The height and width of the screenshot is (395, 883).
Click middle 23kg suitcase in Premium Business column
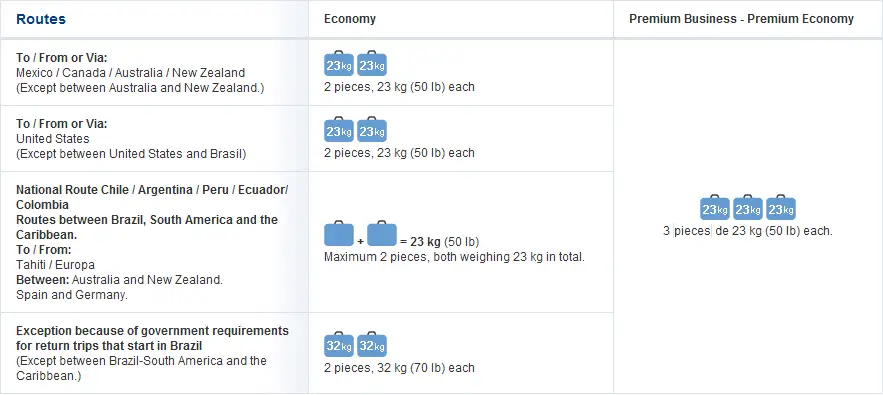tap(748, 207)
